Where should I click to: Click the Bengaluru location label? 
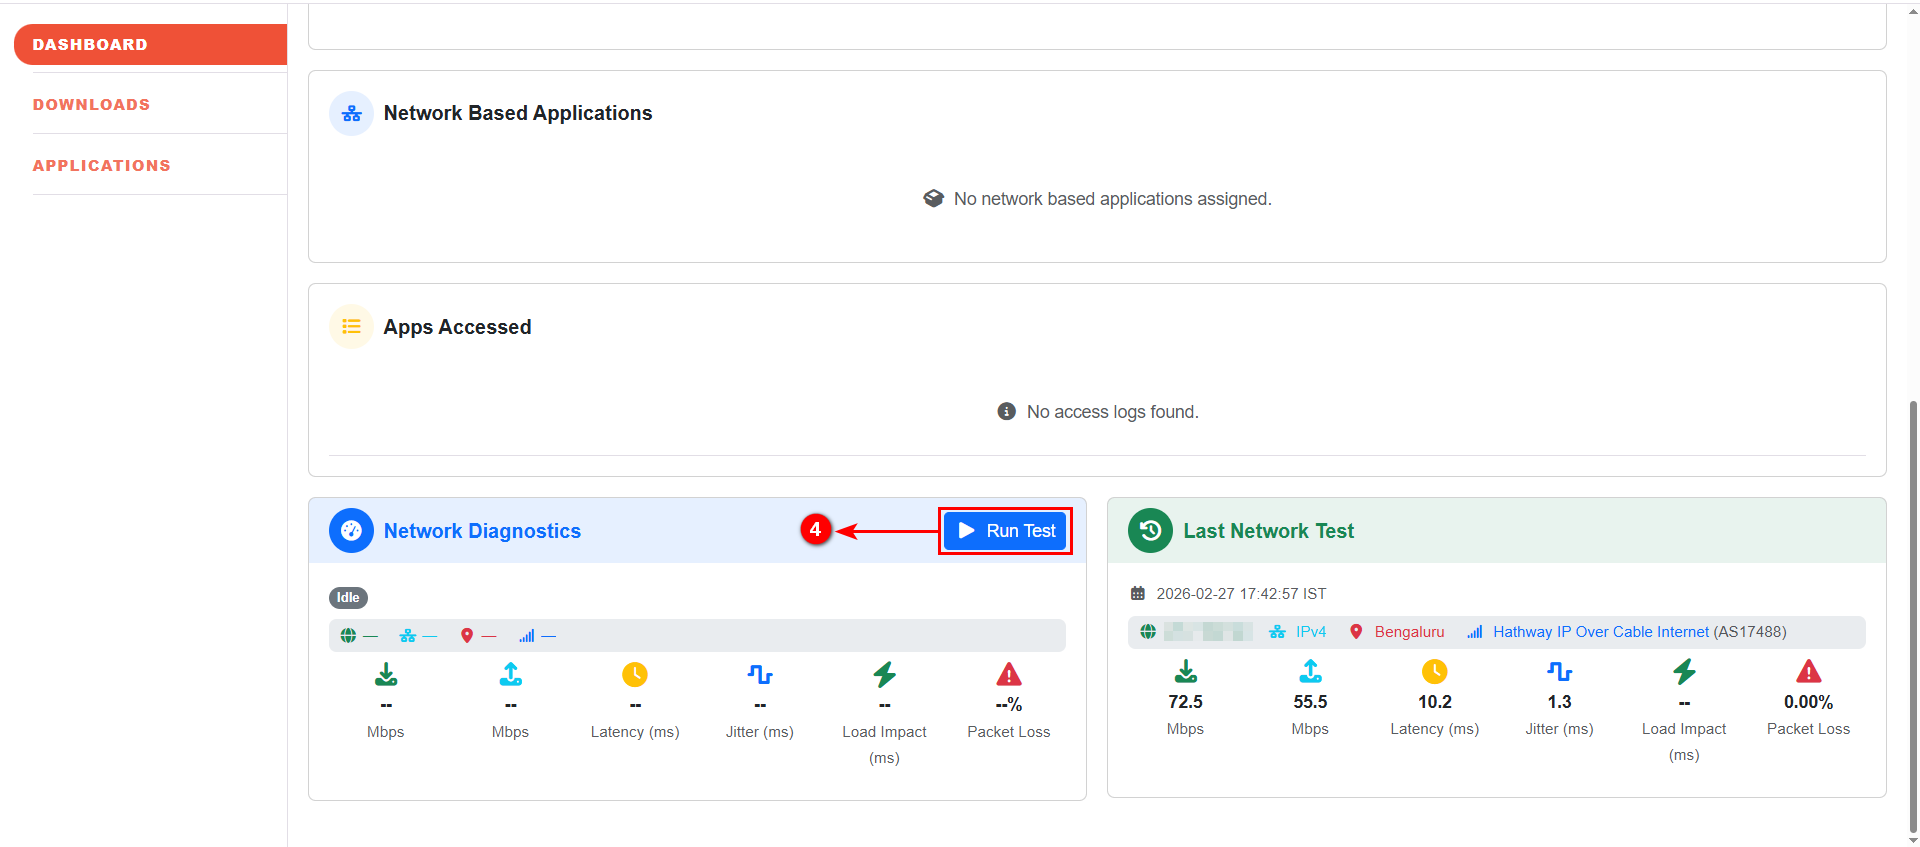tap(1408, 632)
